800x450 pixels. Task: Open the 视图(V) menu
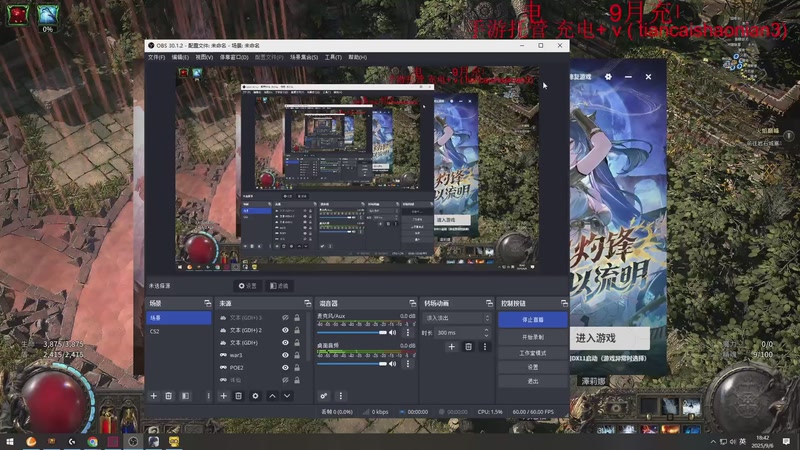tap(204, 57)
